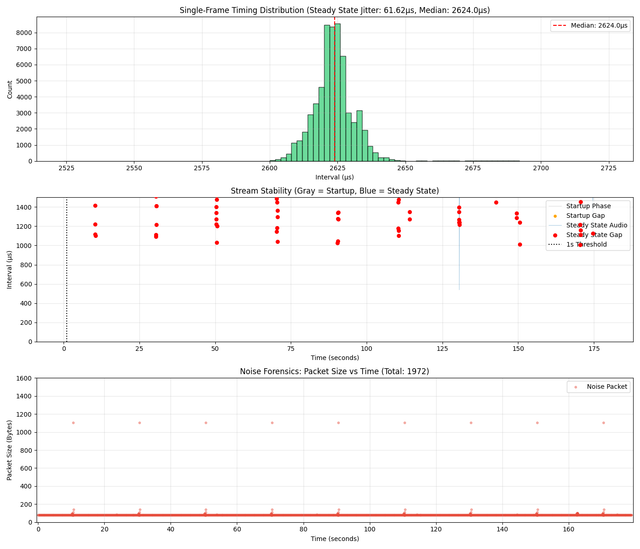The width and height of the screenshot is (640, 549).
Task: Click the orange Startup Gap legend marker
Action: (555, 215)
